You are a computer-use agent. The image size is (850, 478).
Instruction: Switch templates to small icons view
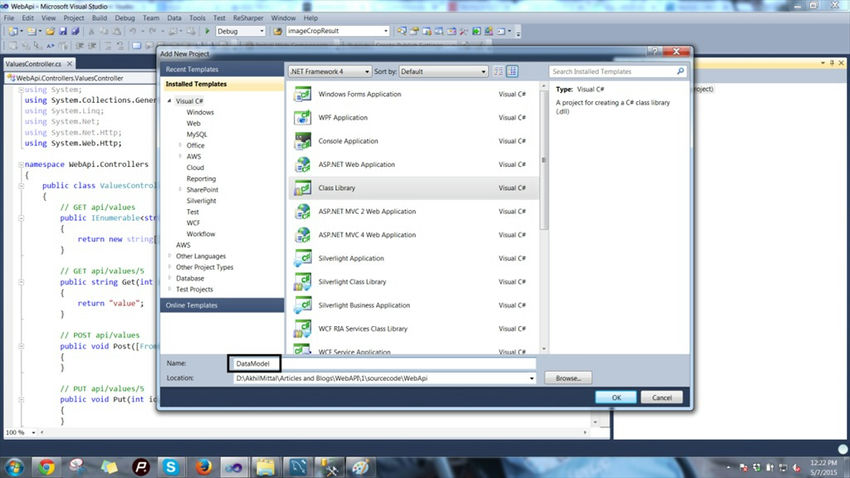point(498,72)
